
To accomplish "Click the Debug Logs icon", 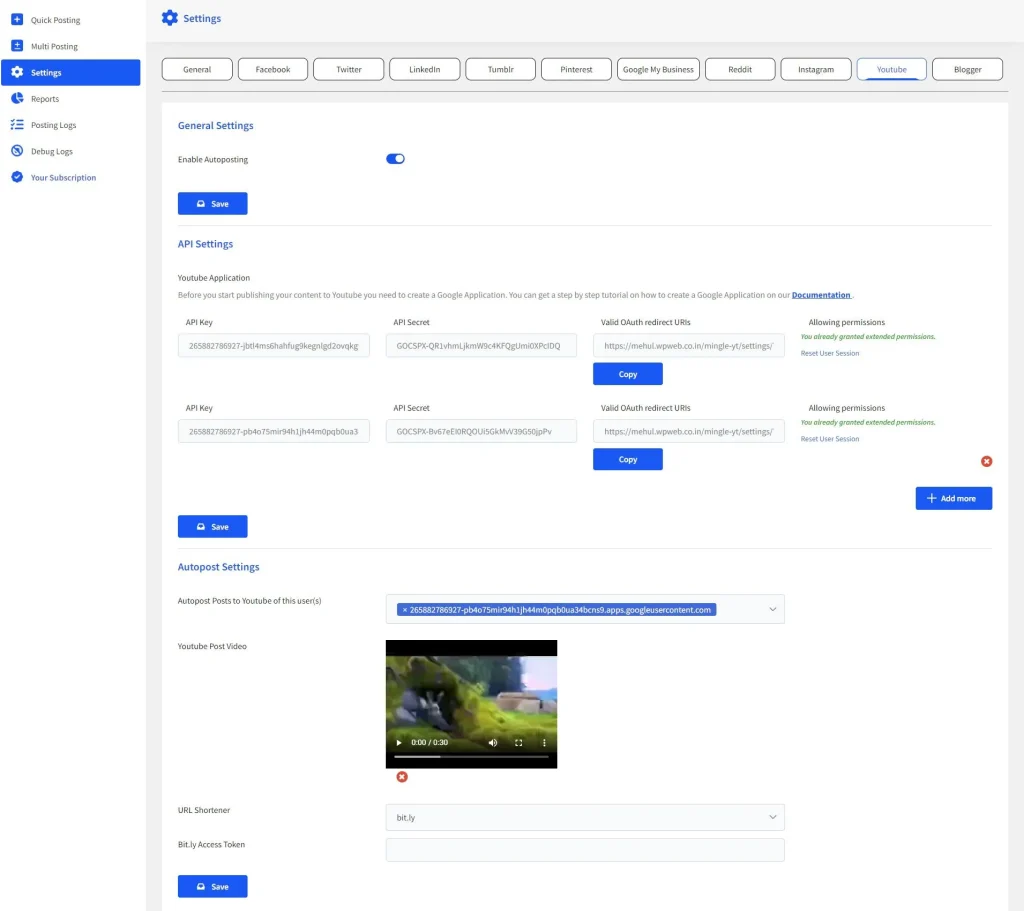I will click(x=17, y=151).
